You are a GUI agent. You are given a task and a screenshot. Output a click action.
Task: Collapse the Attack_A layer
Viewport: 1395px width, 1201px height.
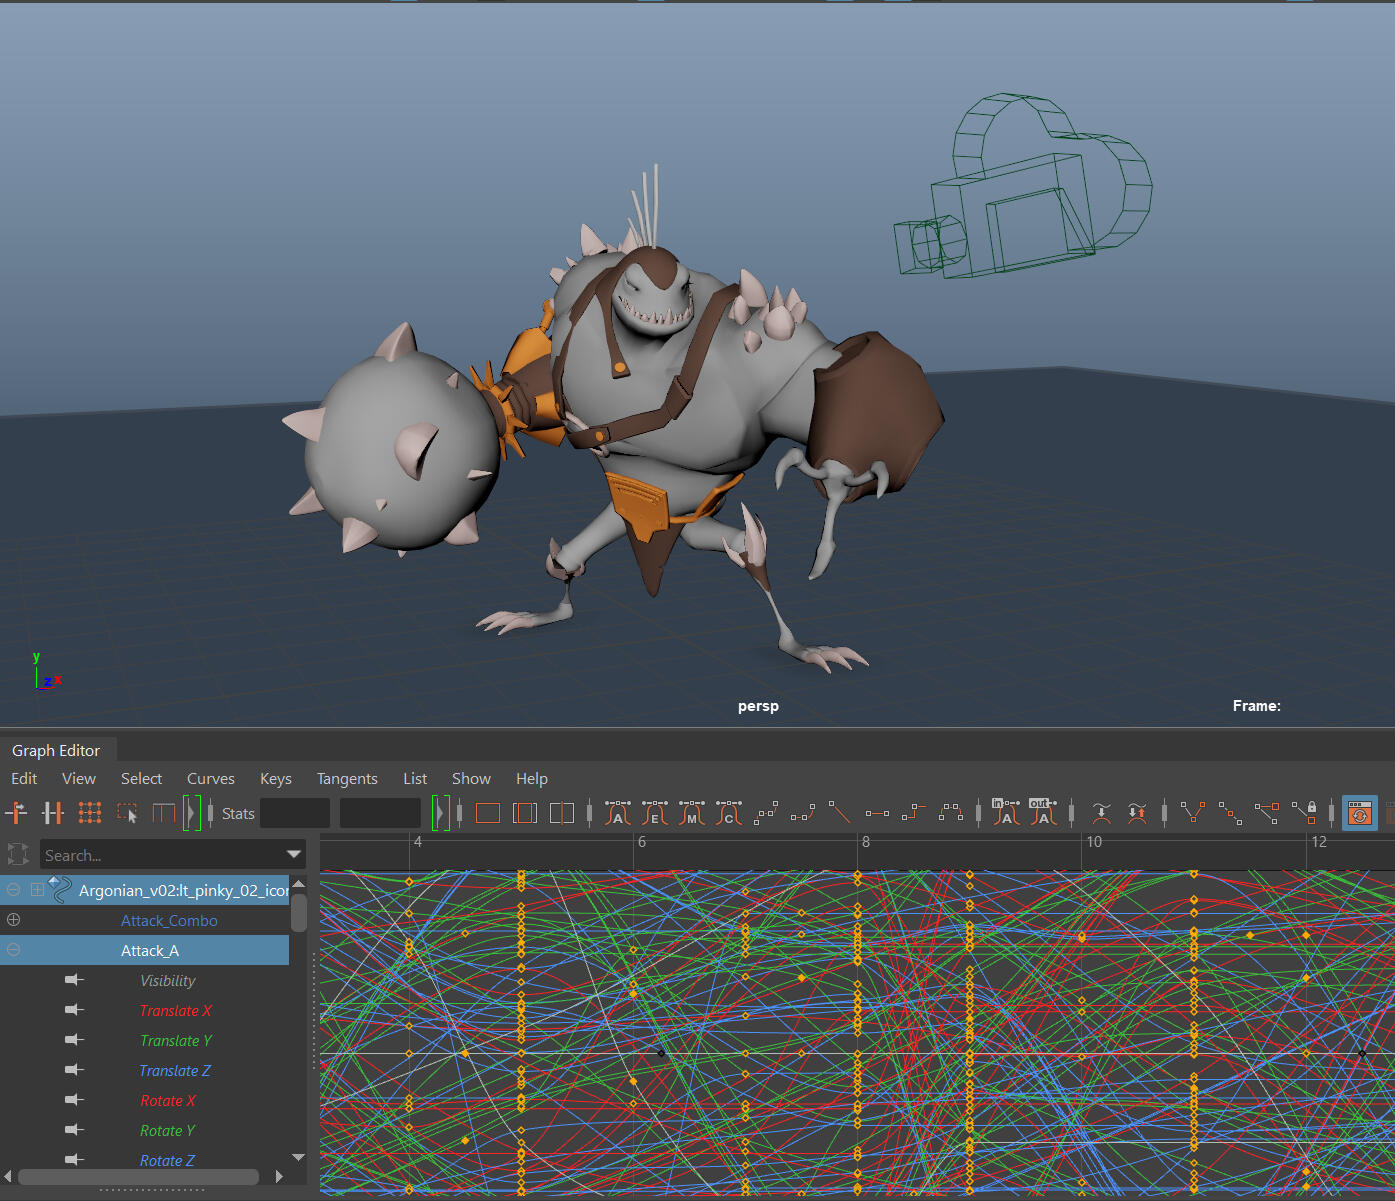point(13,950)
